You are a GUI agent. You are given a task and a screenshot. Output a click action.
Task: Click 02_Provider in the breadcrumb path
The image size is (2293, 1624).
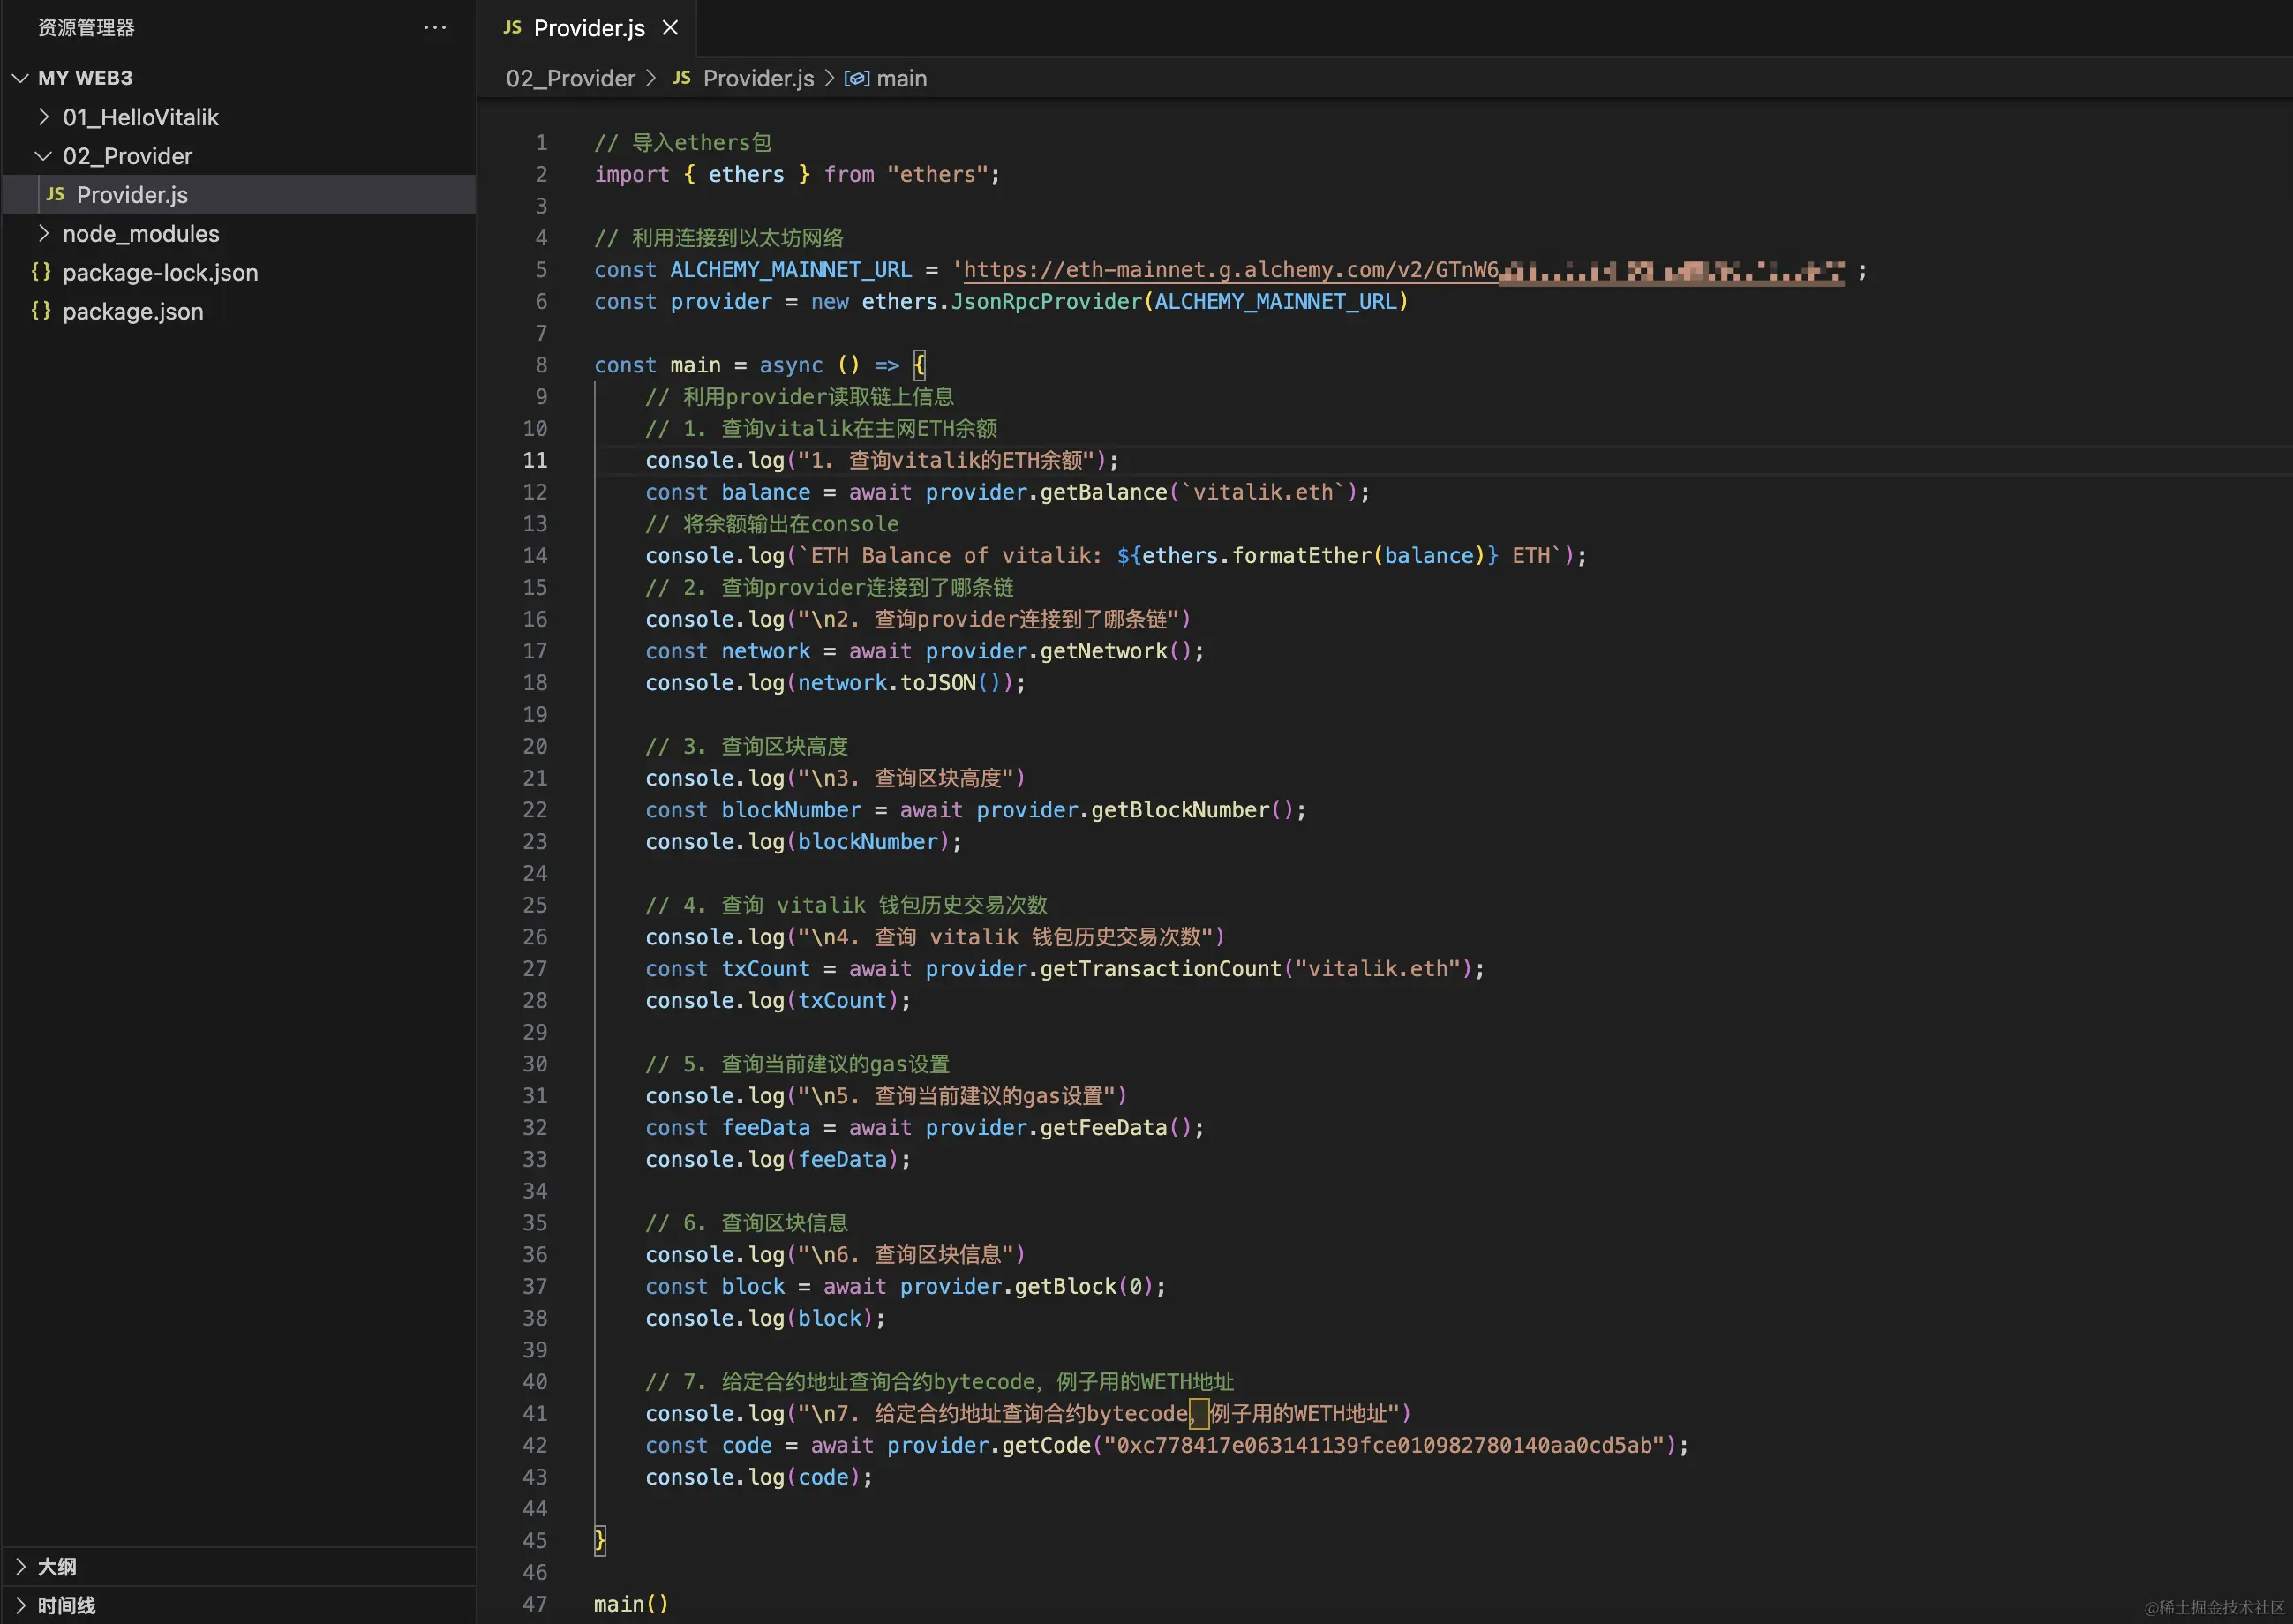pos(570,78)
